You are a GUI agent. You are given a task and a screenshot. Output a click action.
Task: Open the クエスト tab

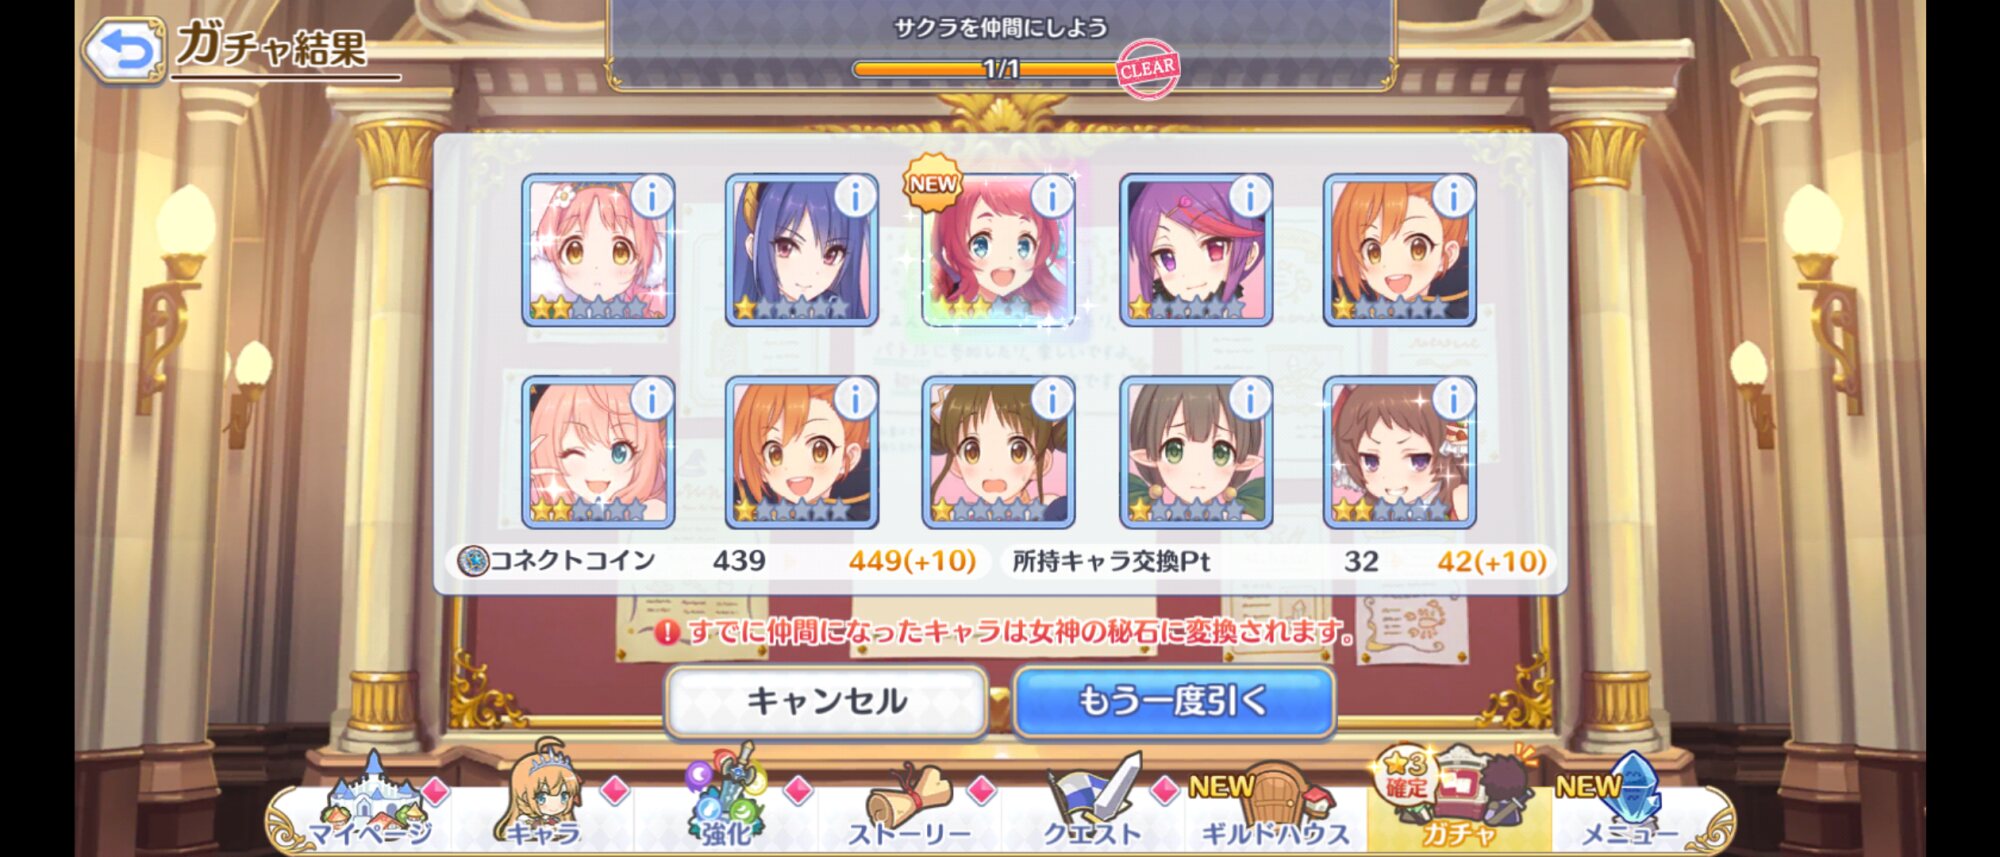[x=1092, y=805]
